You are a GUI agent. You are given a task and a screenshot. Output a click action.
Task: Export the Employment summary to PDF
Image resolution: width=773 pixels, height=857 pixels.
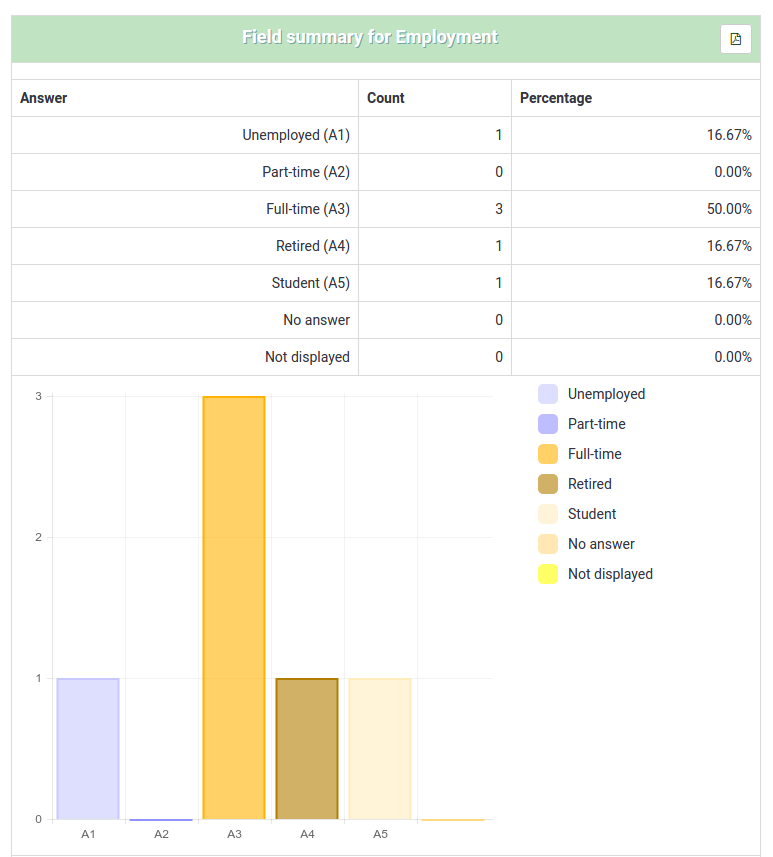[735, 39]
